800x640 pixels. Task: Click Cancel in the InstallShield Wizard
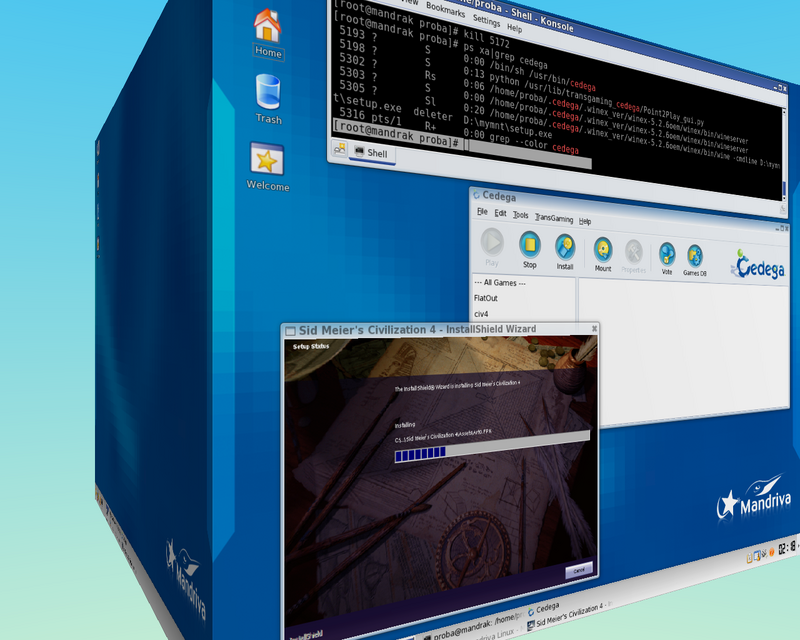click(579, 570)
